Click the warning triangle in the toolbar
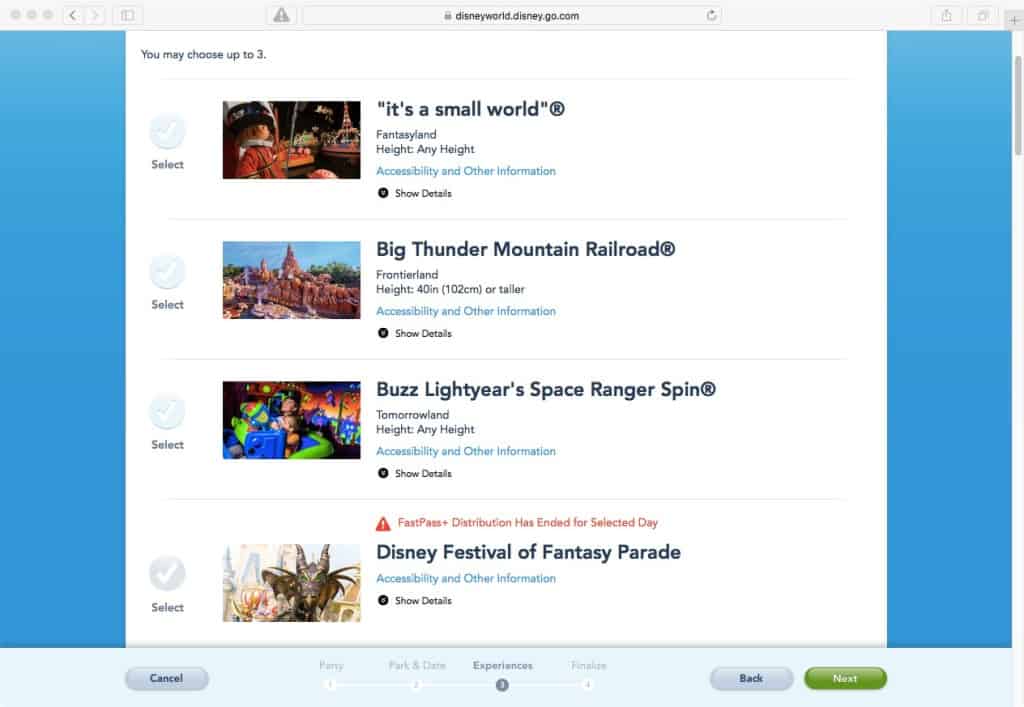Image resolution: width=1024 pixels, height=707 pixels. pyautogui.click(x=281, y=15)
